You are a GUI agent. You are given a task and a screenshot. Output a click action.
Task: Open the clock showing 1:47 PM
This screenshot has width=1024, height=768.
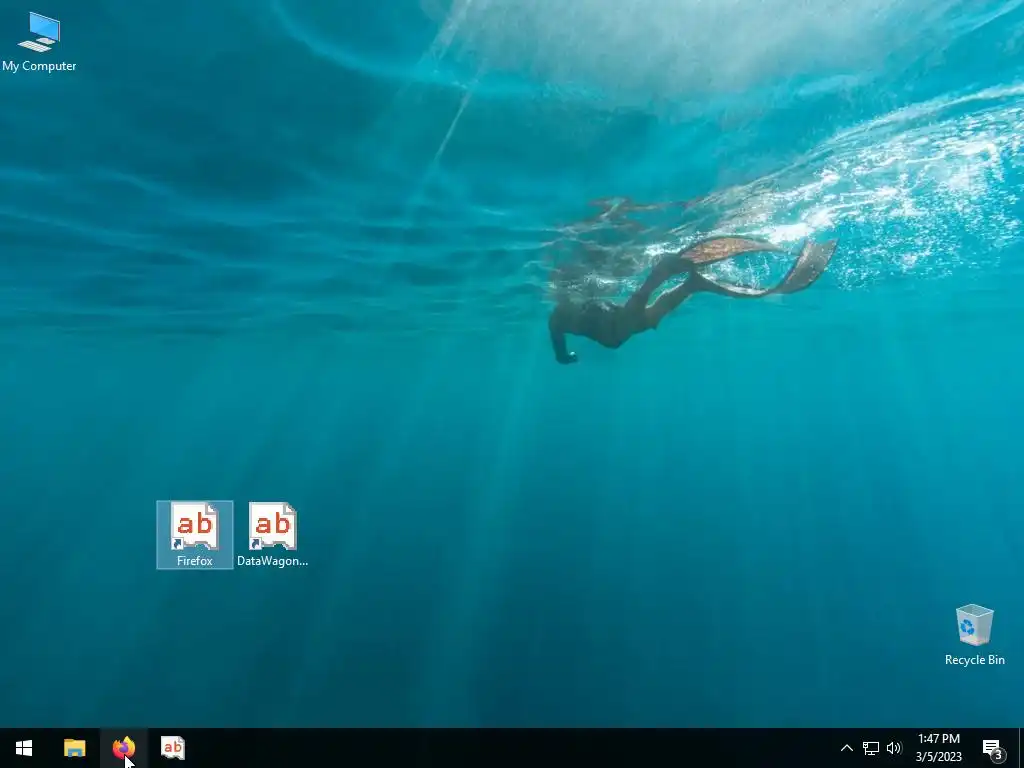click(938, 748)
